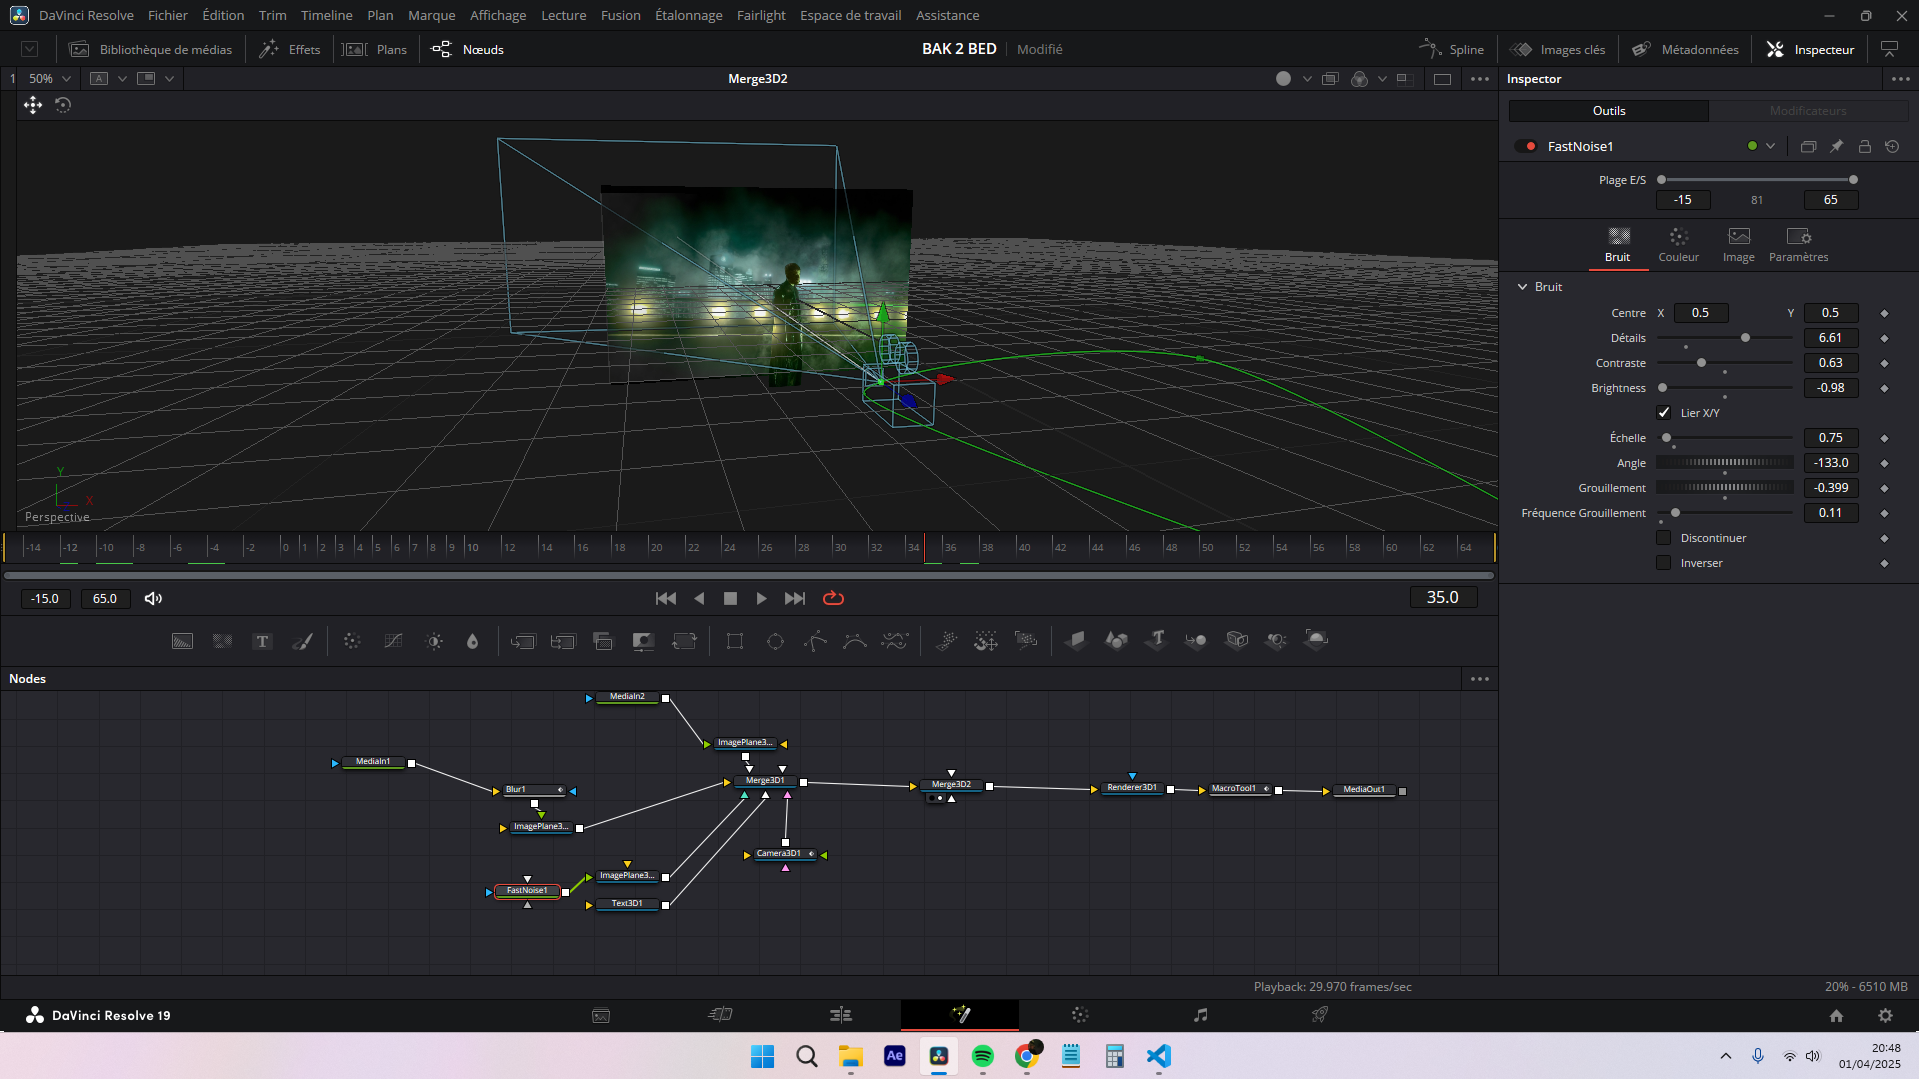Click the current frame field 35.0
The image size is (1919, 1079).
pyautogui.click(x=1442, y=598)
